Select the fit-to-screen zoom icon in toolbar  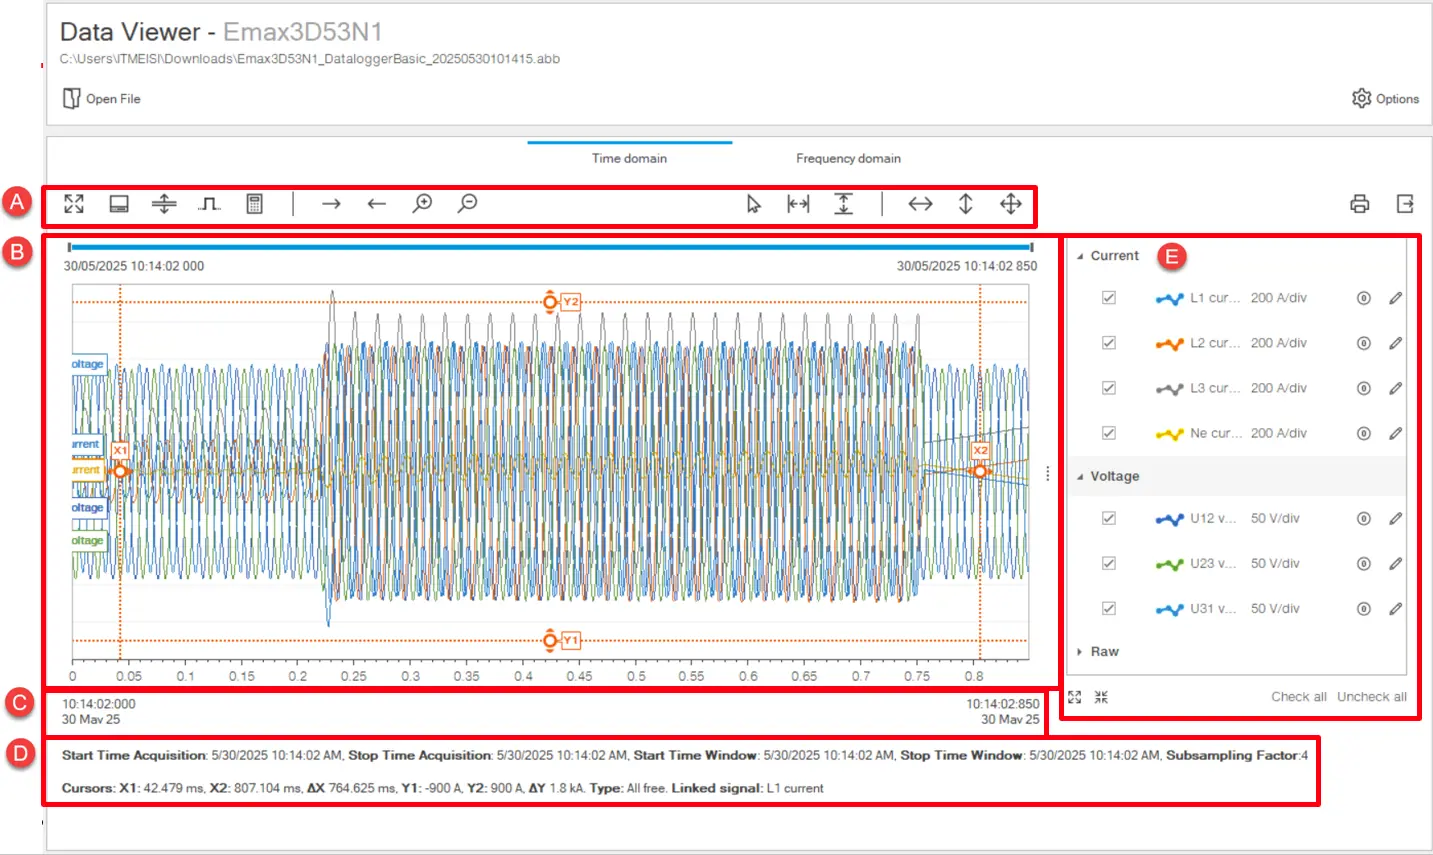tap(73, 203)
